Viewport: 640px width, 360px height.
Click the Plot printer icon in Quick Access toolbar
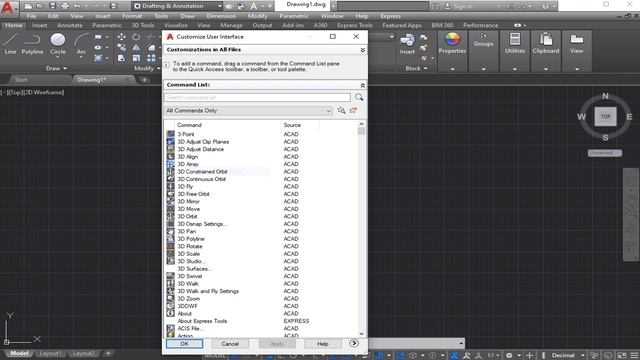tap(65, 6)
